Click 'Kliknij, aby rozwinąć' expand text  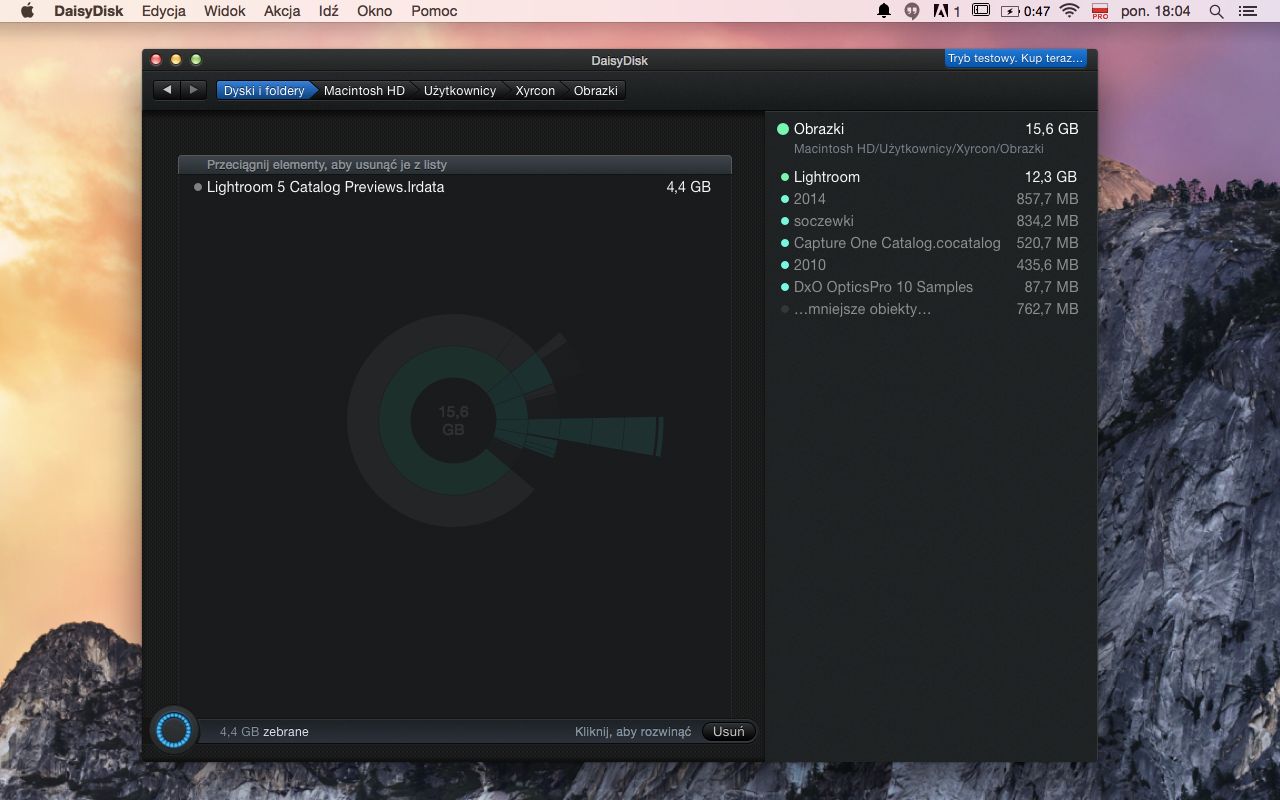(x=633, y=732)
